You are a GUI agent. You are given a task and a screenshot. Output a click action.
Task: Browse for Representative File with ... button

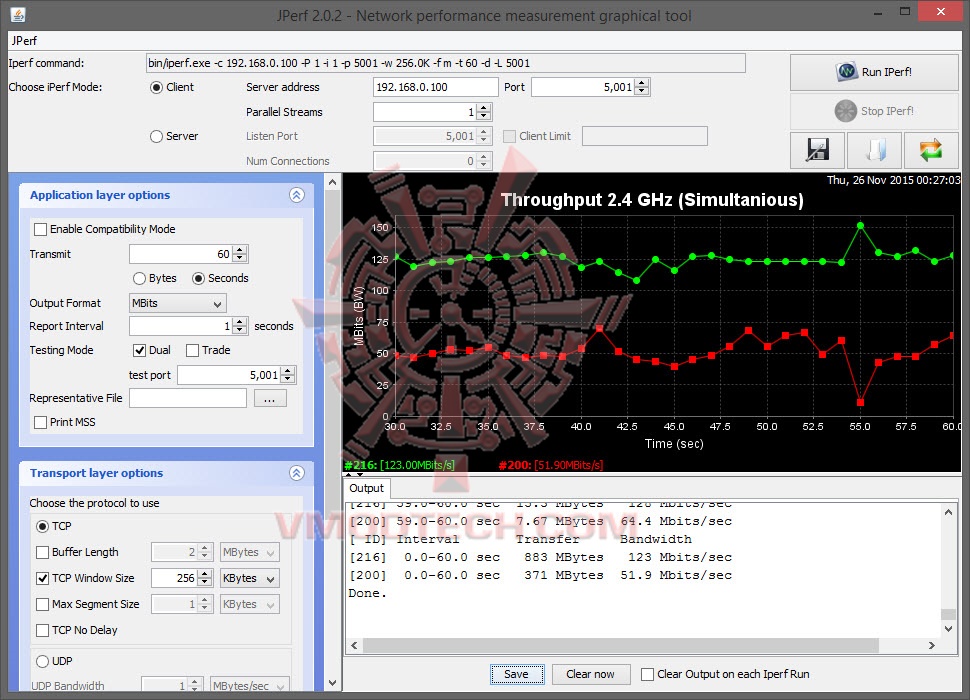(x=270, y=398)
